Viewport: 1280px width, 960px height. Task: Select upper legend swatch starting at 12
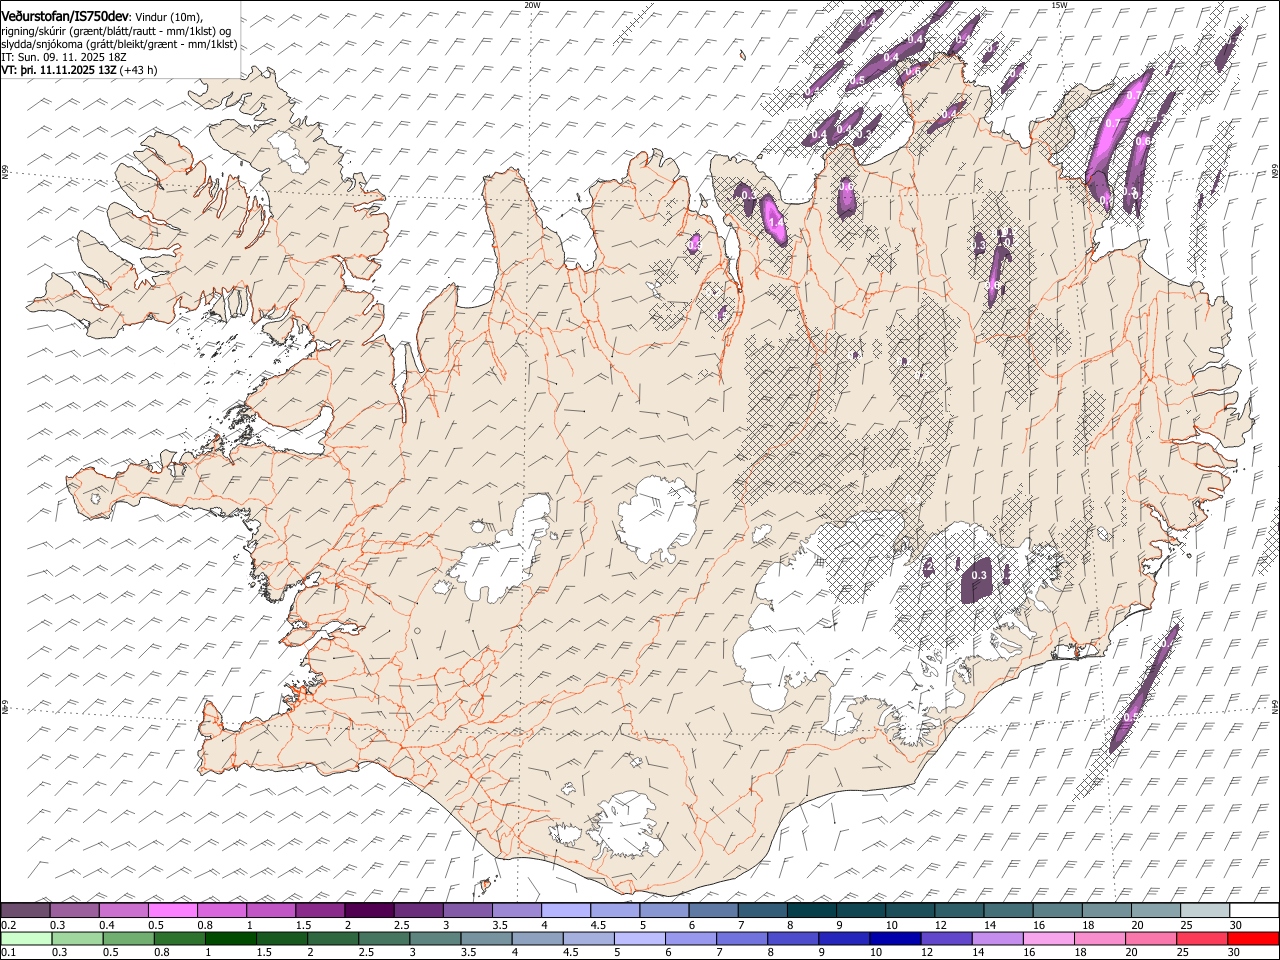pyautogui.click(x=959, y=911)
